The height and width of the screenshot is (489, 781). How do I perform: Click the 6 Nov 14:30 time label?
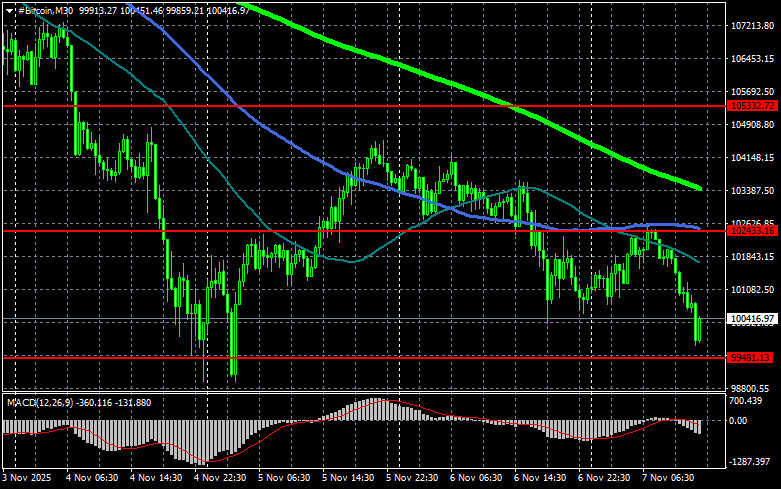(x=539, y=478)
